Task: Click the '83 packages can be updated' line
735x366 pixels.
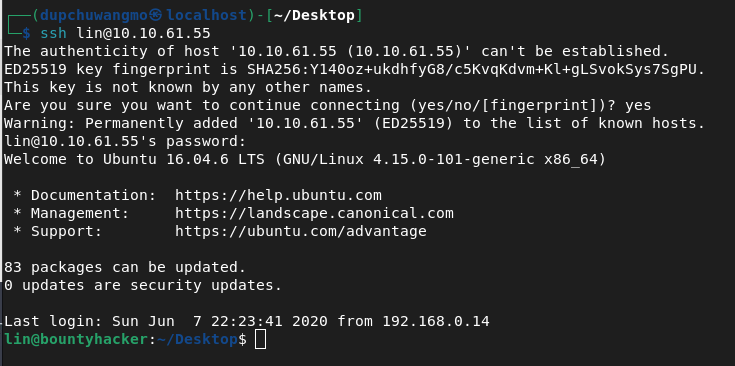Action: click(x=125, y=267)
